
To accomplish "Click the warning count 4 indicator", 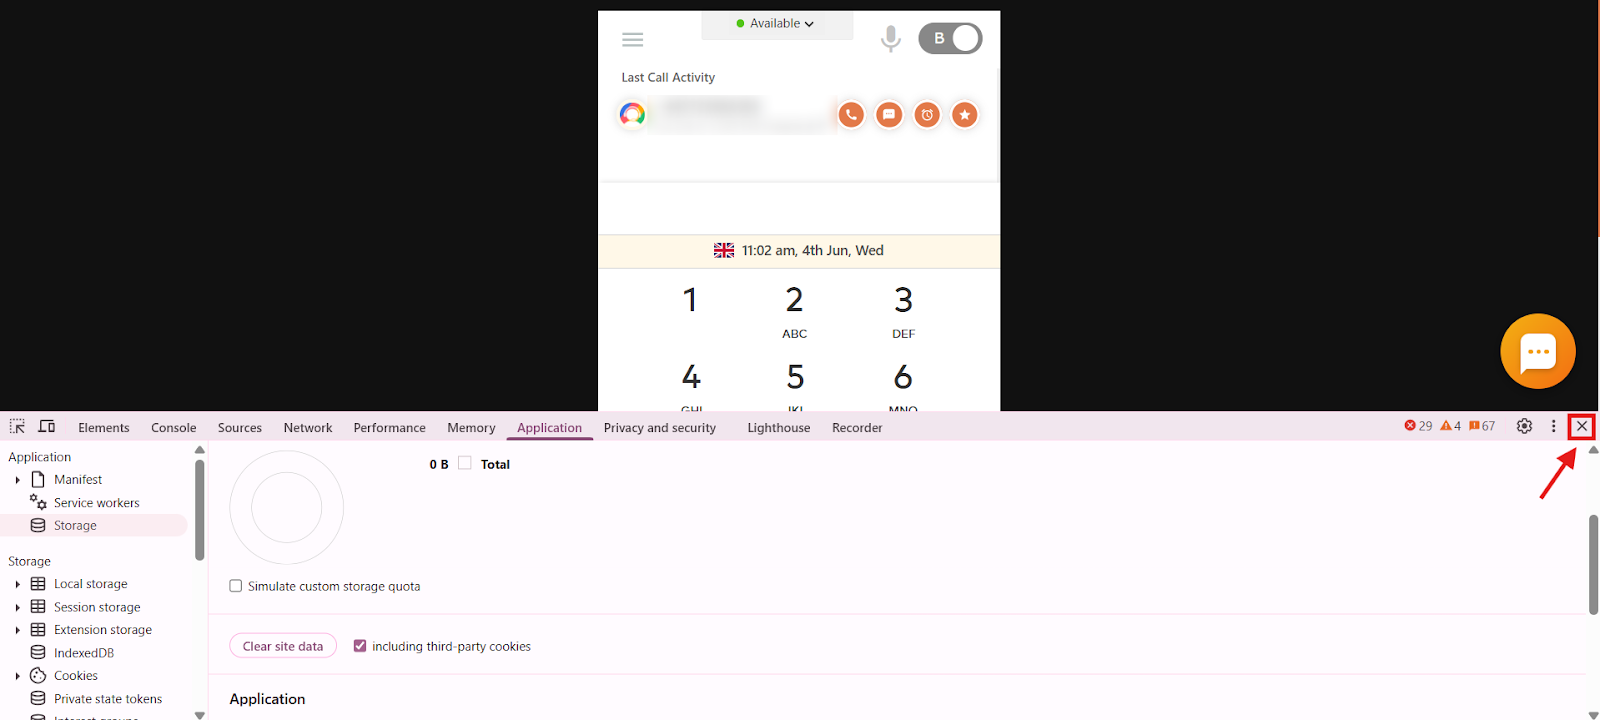I will coord(1451,426).
